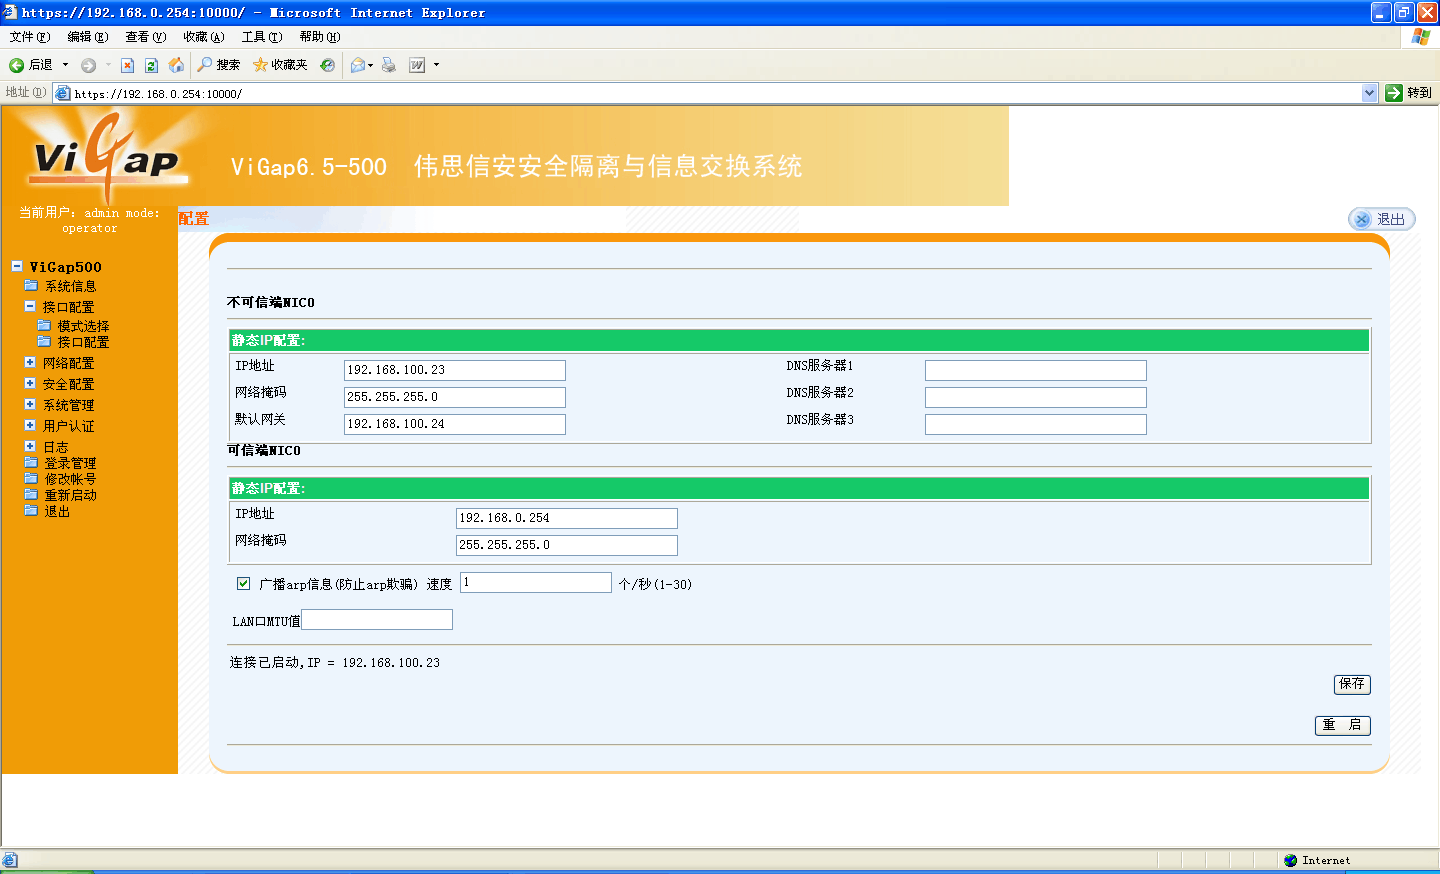Screen dimensions: 1440x874
Task: Click the 系统信息 folder icon
Action: click(x=31, y=285)
